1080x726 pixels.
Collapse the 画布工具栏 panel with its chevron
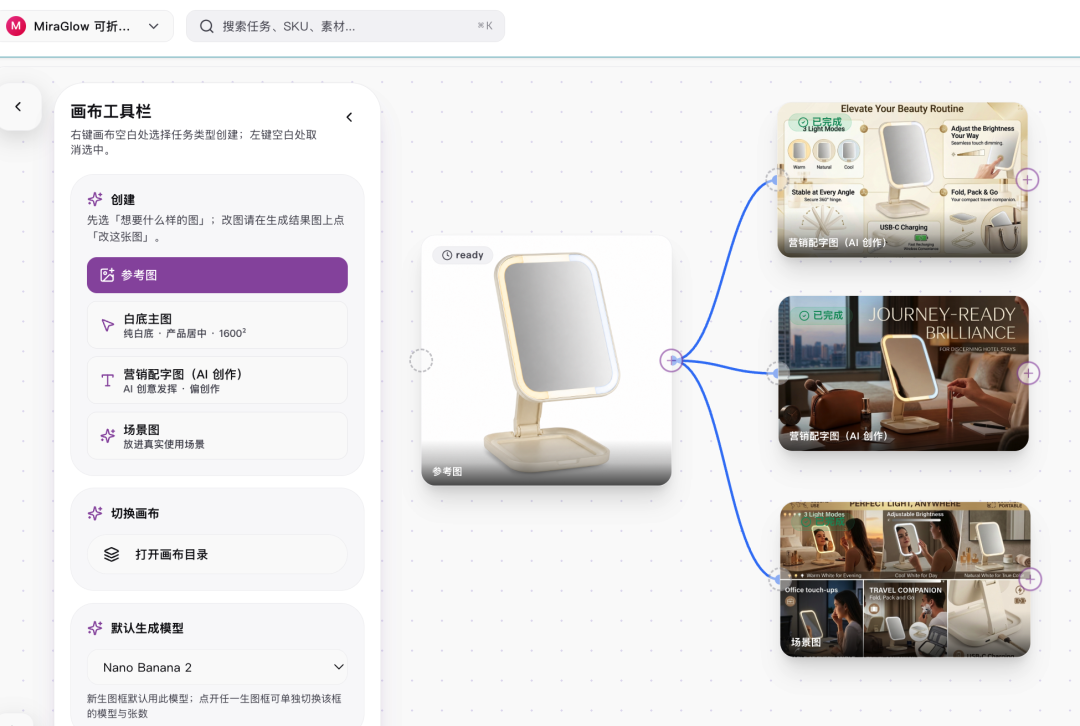pos(349,117)
